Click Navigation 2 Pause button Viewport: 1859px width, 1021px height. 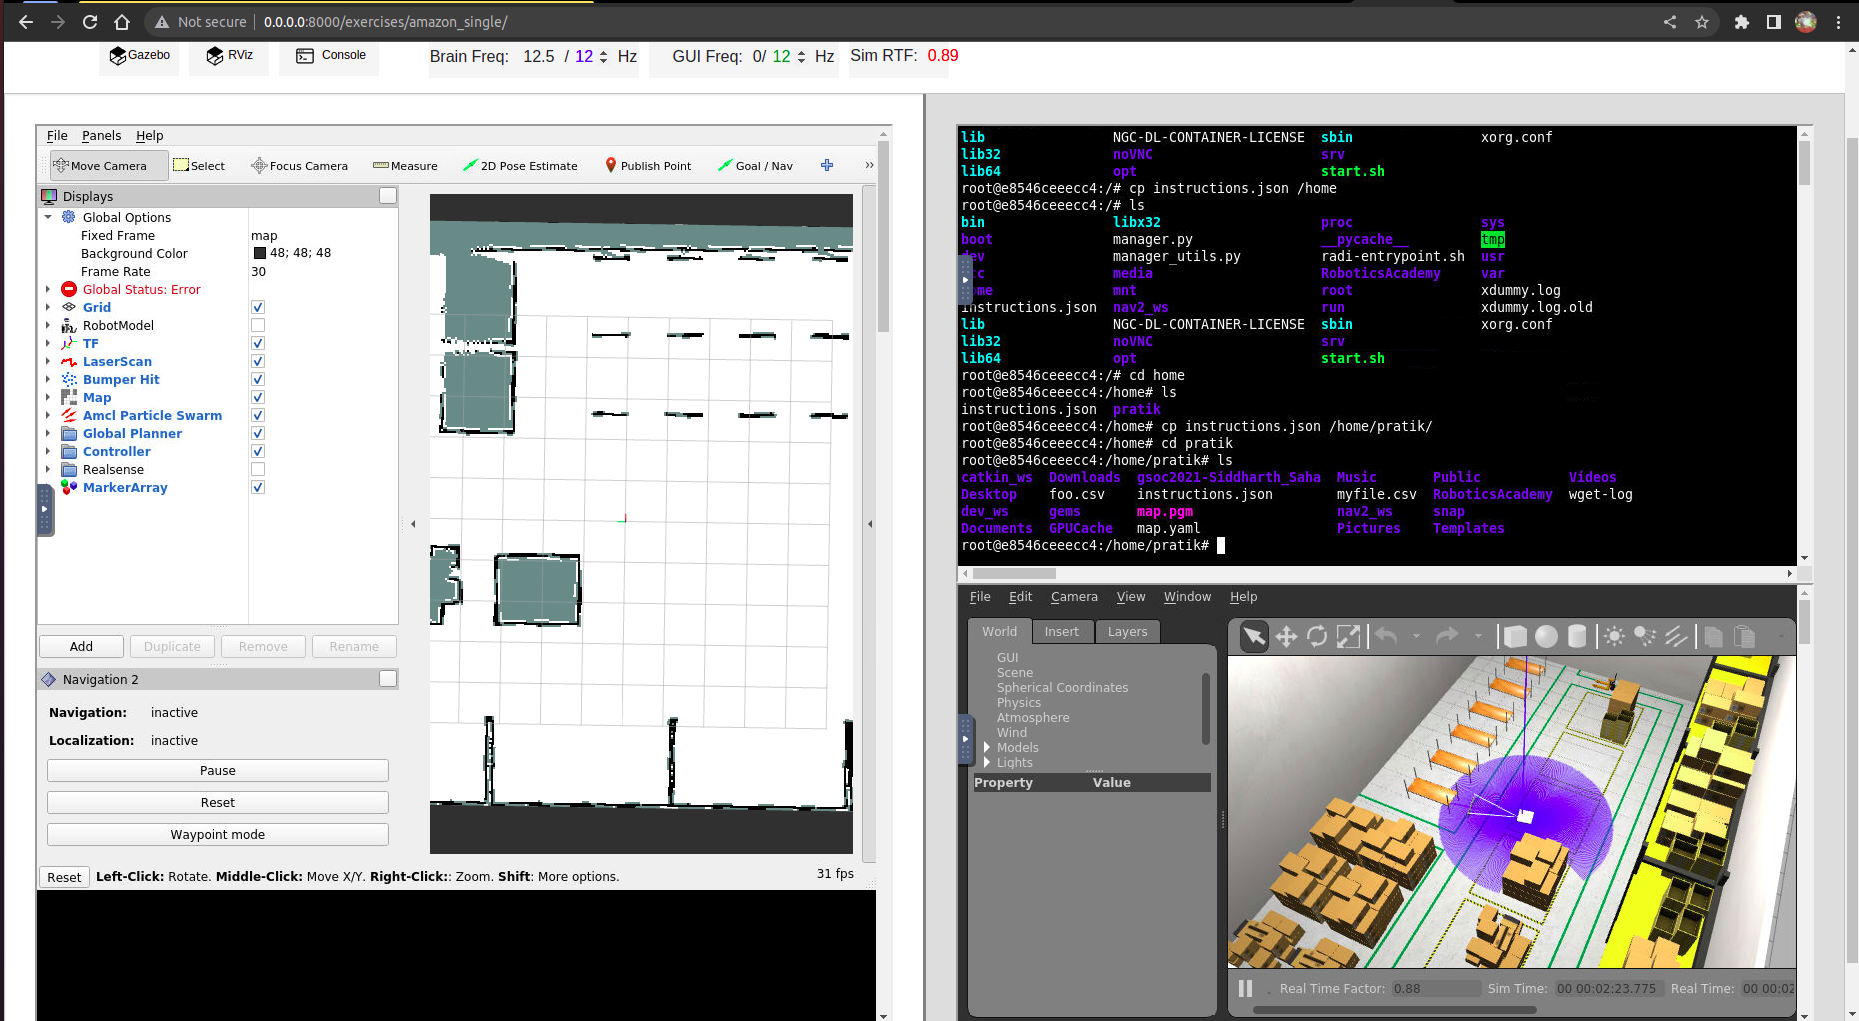click(x=218, y=771)
